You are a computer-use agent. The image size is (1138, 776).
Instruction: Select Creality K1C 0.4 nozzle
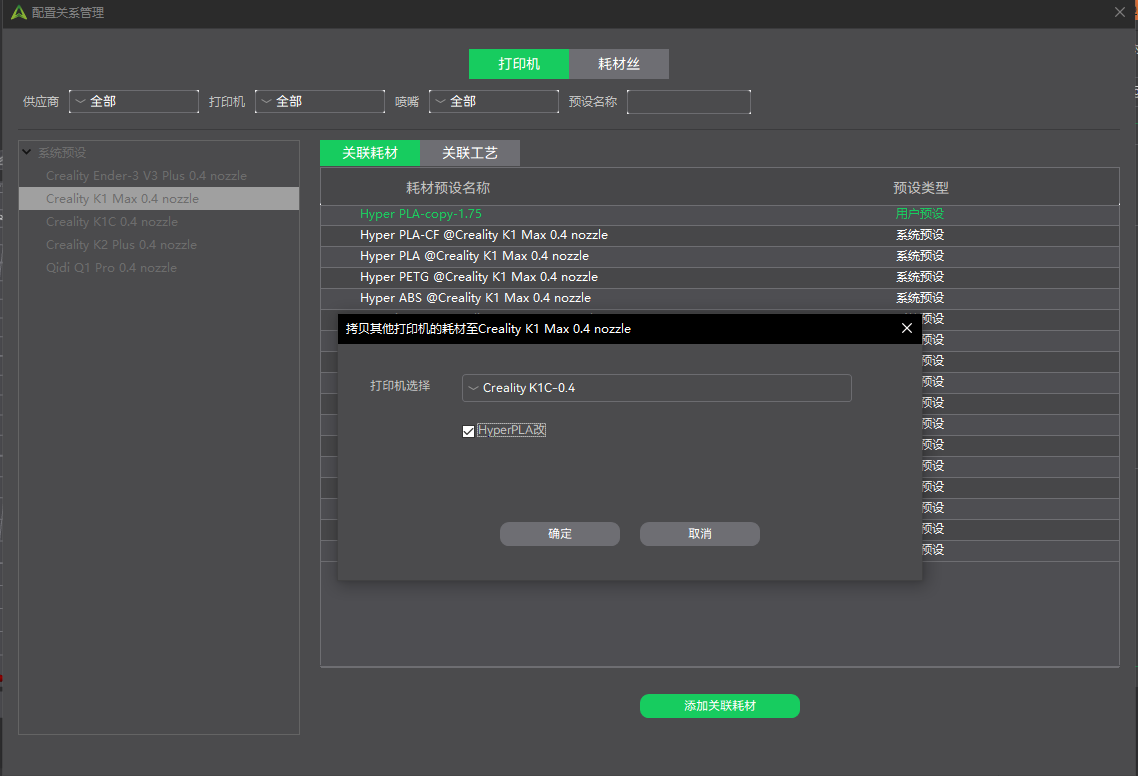(159, 222)
